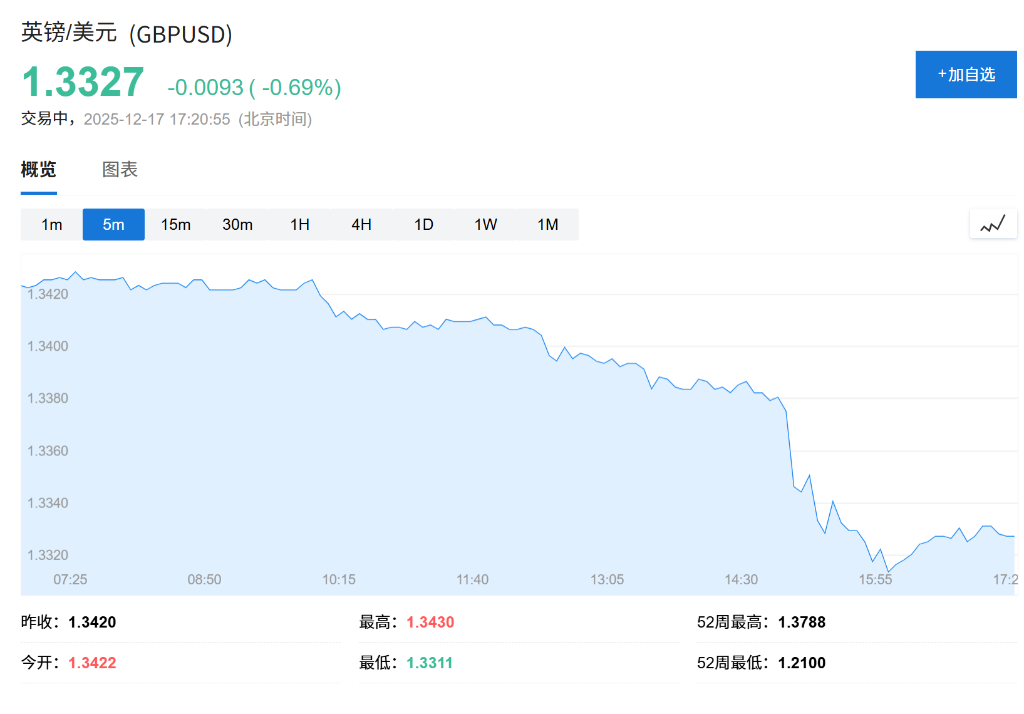Switch to the 15m timeframe

(176, 224)
